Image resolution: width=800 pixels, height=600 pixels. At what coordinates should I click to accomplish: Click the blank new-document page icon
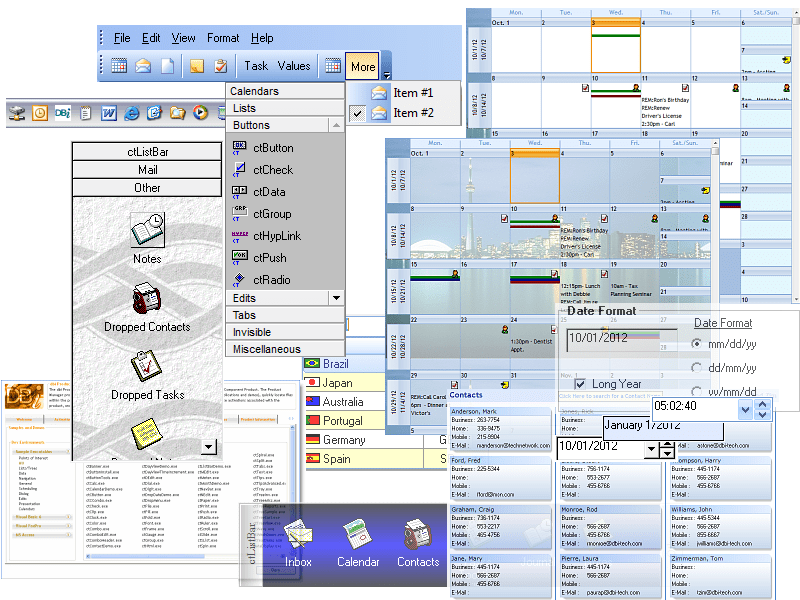pos(167,66)
